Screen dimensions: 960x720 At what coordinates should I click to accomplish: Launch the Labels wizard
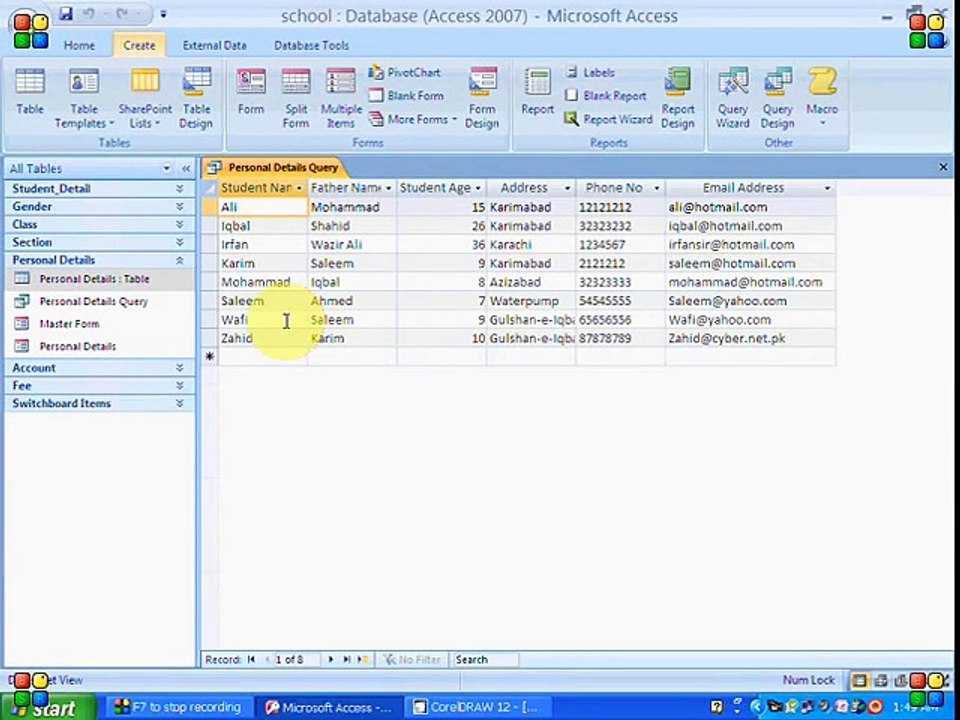tap(590, 72)
